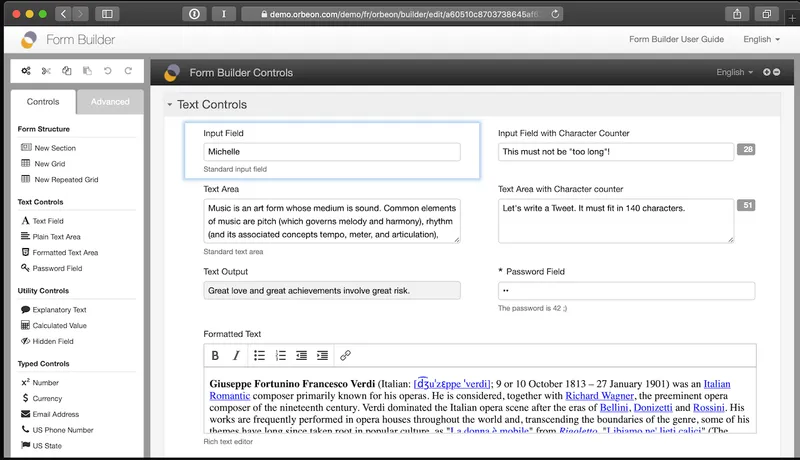Open the English language dropdown in top bar
800x460 pixels.
(x=761, y=39)
